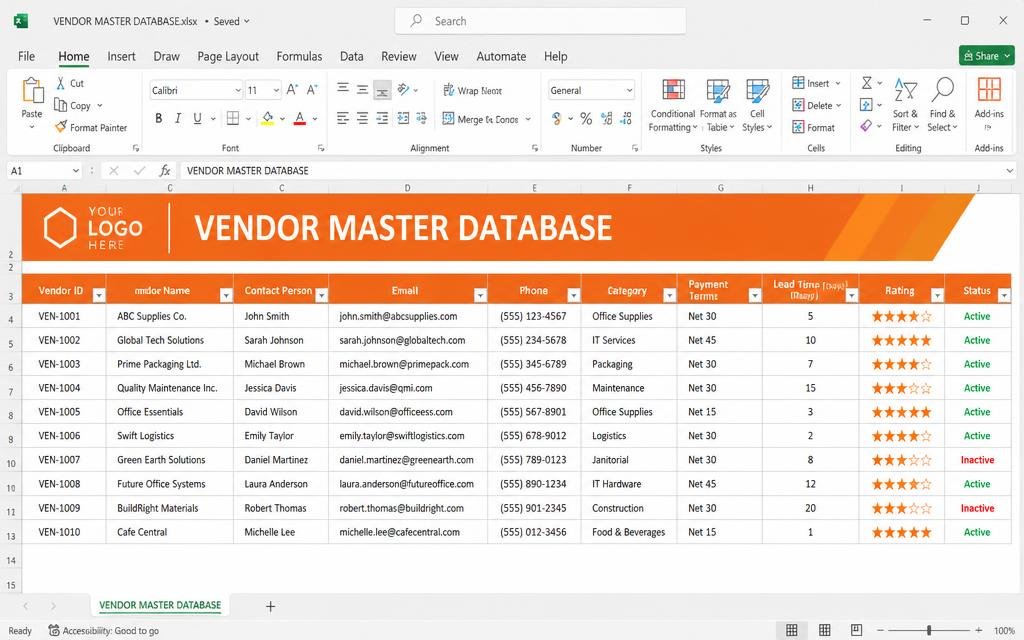This screenshot has width=1024, height=640.
Task: Add a new sheet with plus button
Action: point(270,607)
